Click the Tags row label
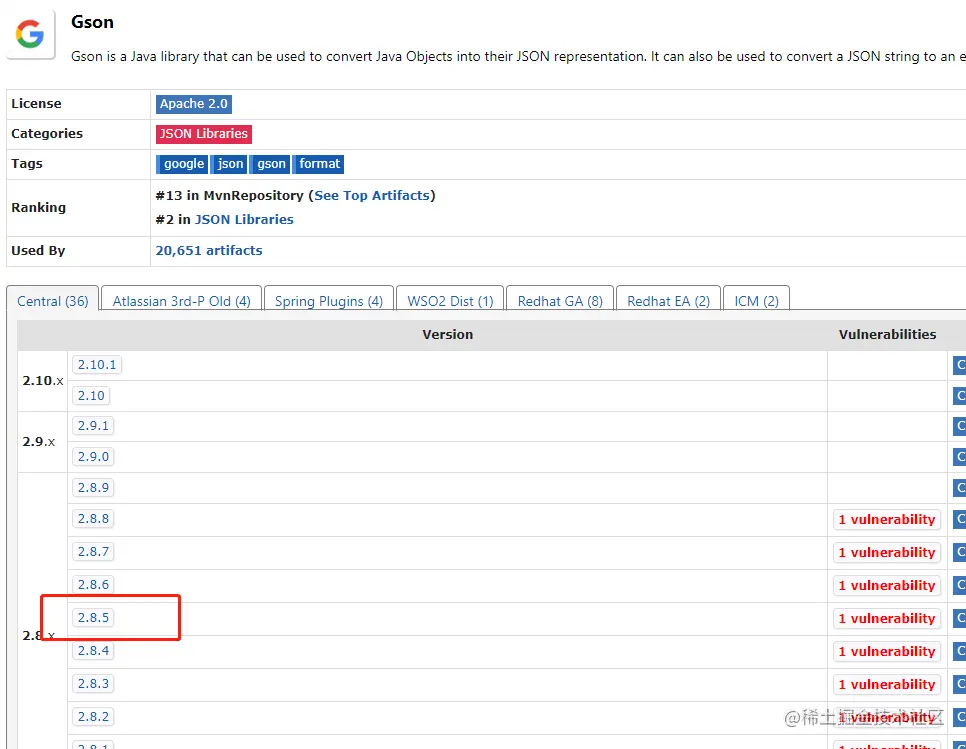 pos(26,163)
